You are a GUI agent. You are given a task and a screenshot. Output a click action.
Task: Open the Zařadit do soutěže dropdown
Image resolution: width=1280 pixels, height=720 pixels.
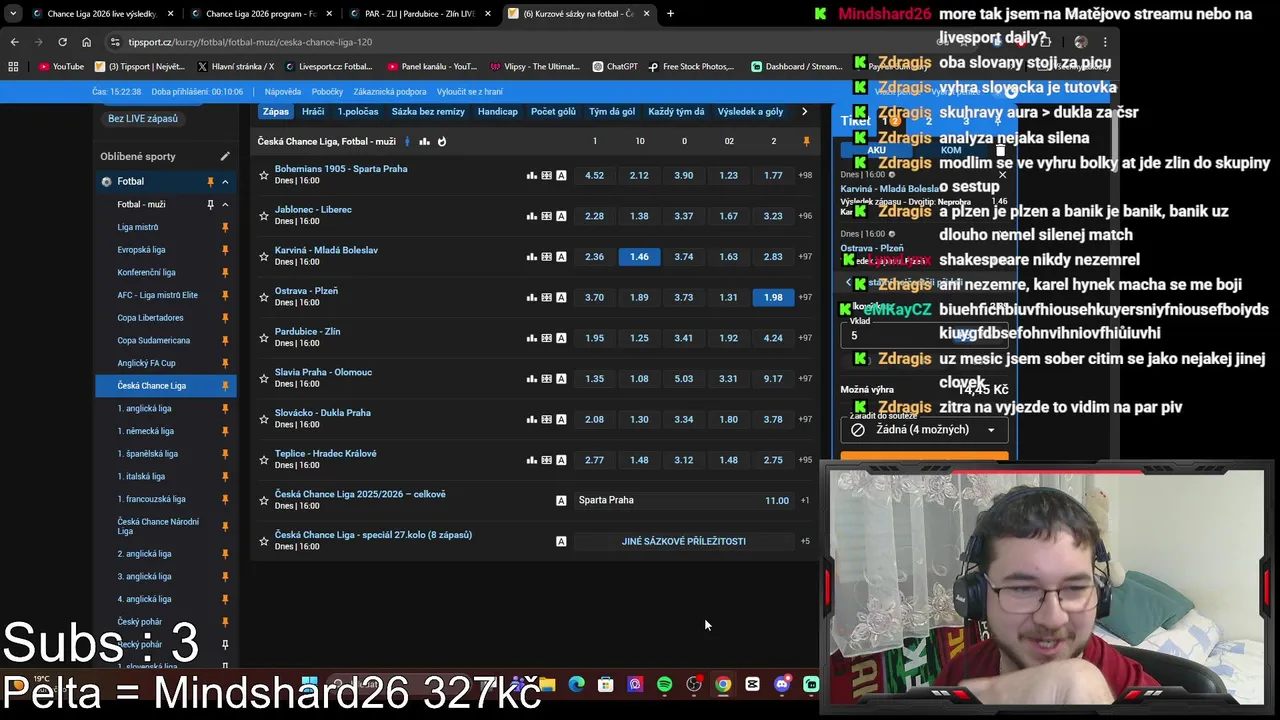[x=924, y=430]
